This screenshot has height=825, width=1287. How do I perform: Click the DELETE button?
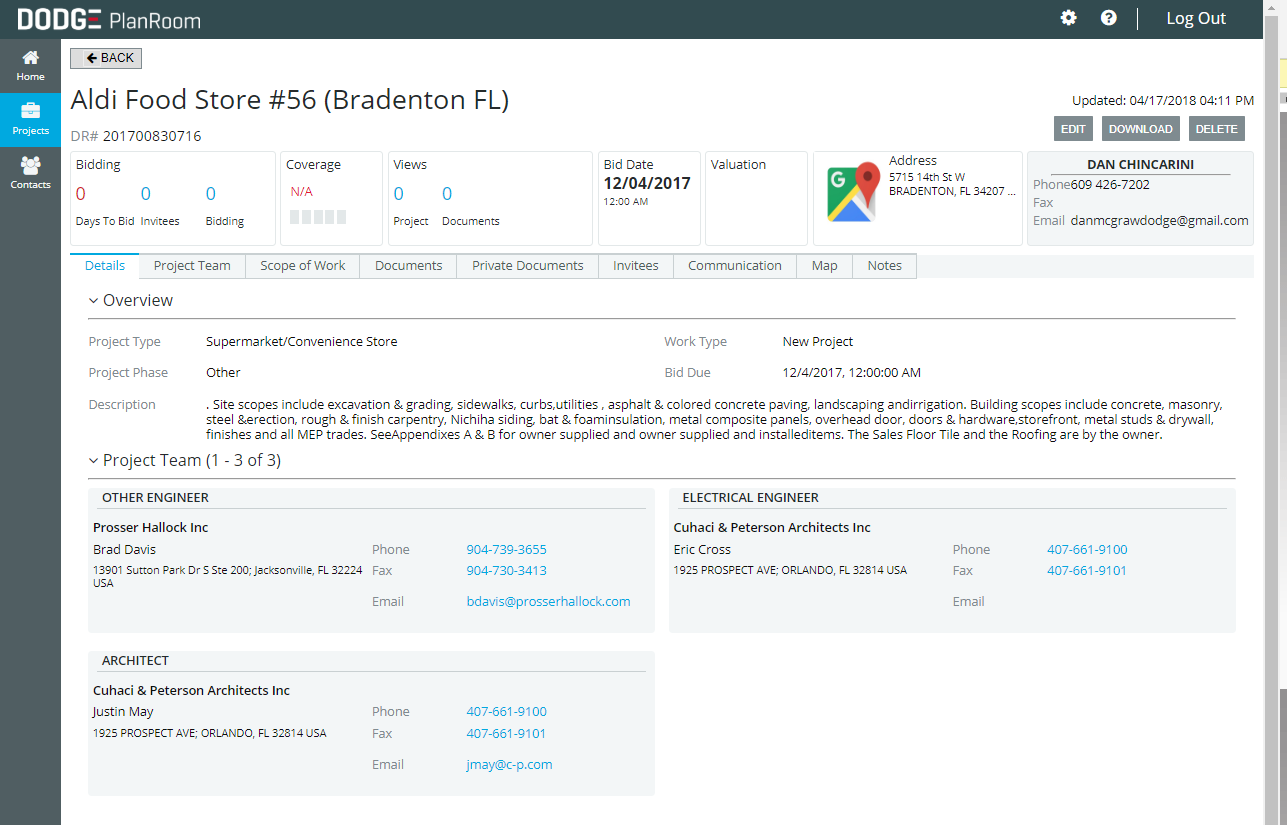(1216, 128)
